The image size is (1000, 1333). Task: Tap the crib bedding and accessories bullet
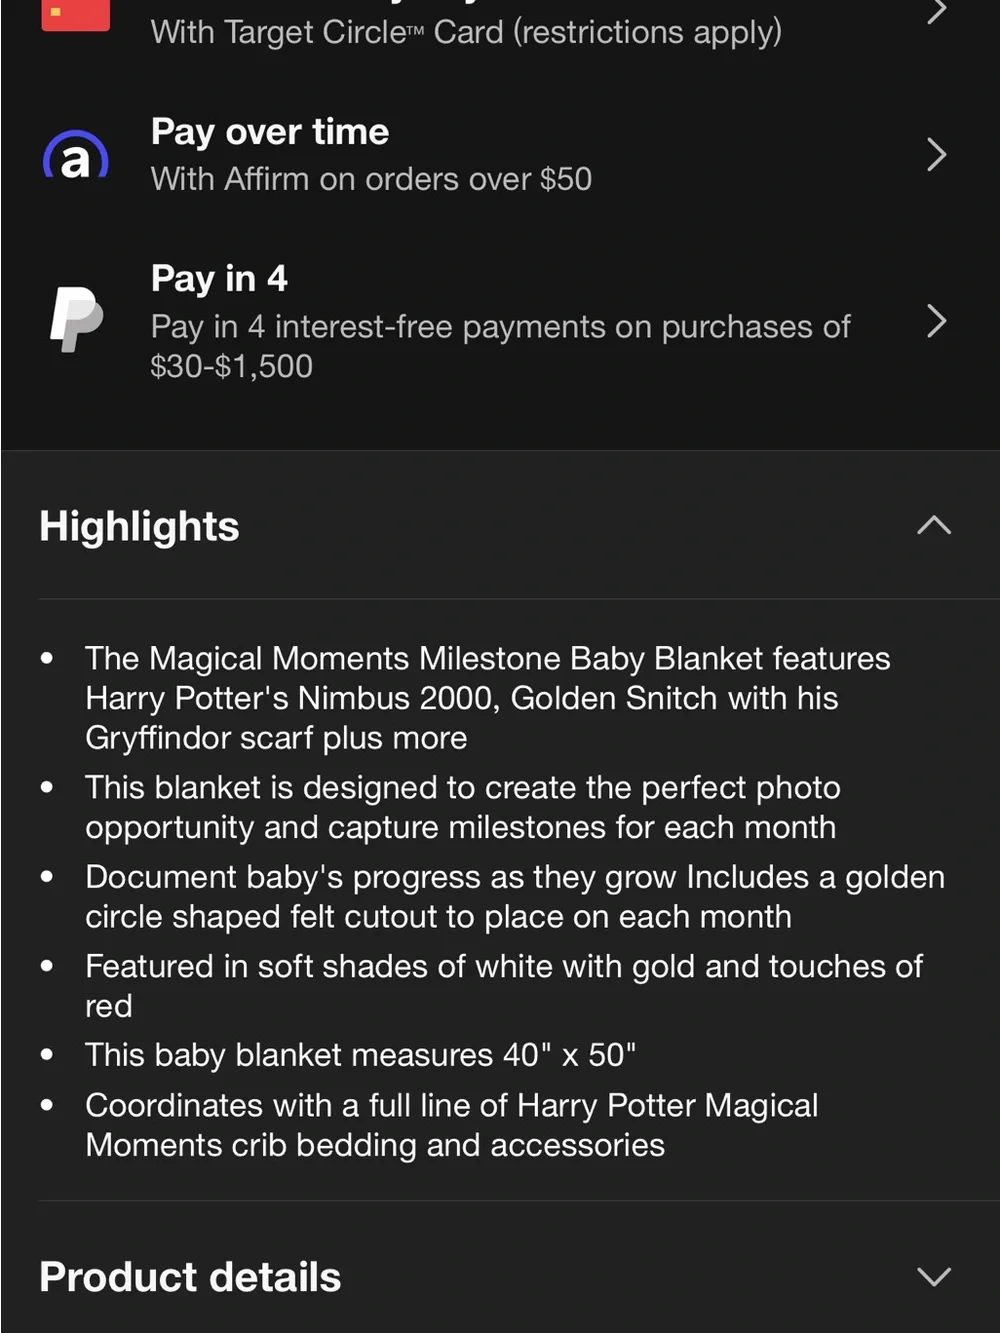click(x=452, y=1125)
